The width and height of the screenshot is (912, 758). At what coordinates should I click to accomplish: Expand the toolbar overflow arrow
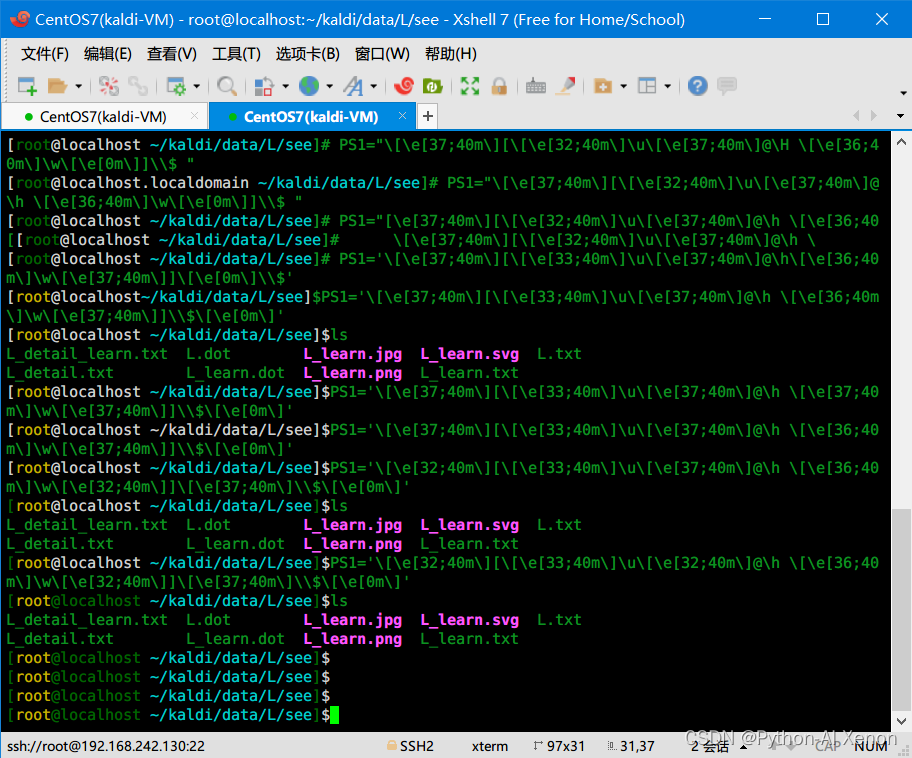(x=903, y=93)
